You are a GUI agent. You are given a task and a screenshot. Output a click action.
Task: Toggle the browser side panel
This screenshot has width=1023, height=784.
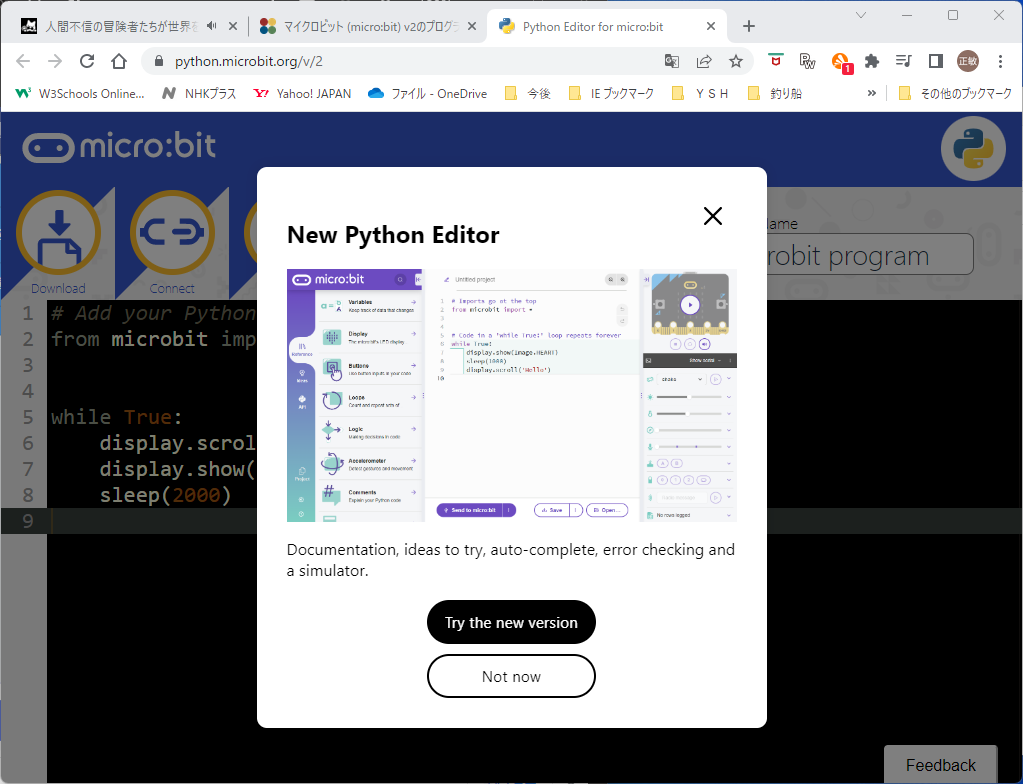pyautogui.click(x=936, y=61)
